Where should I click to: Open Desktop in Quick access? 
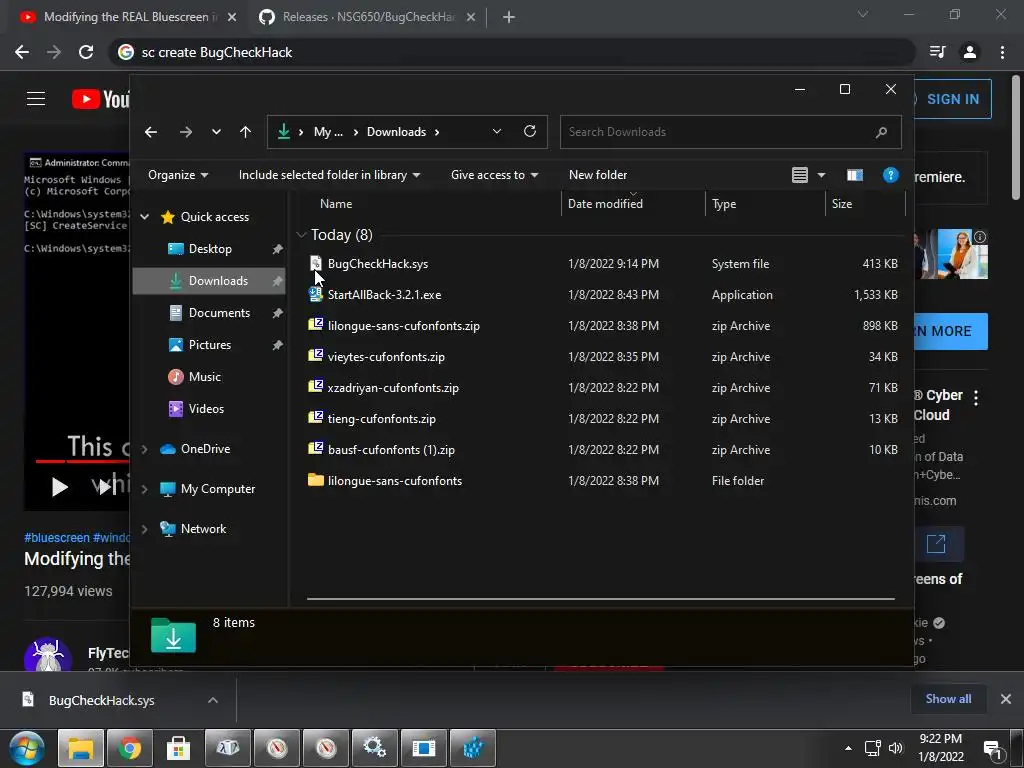coord(209,249)
